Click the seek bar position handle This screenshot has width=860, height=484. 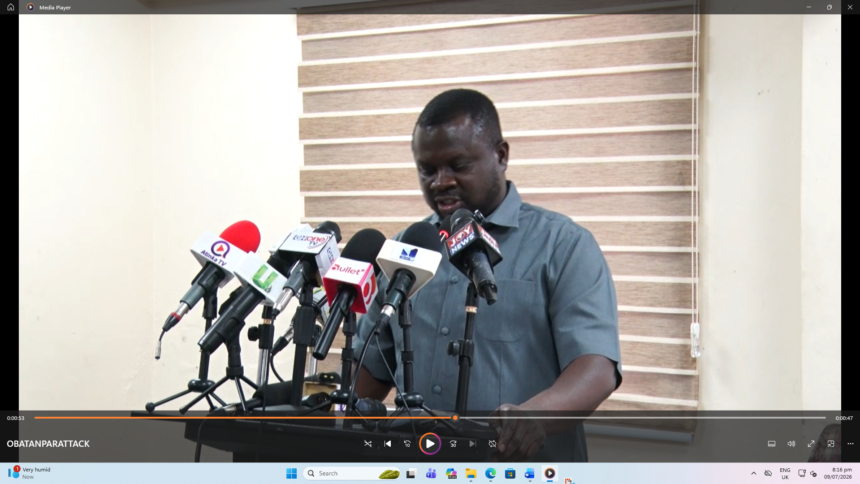(x=455, y=418)
